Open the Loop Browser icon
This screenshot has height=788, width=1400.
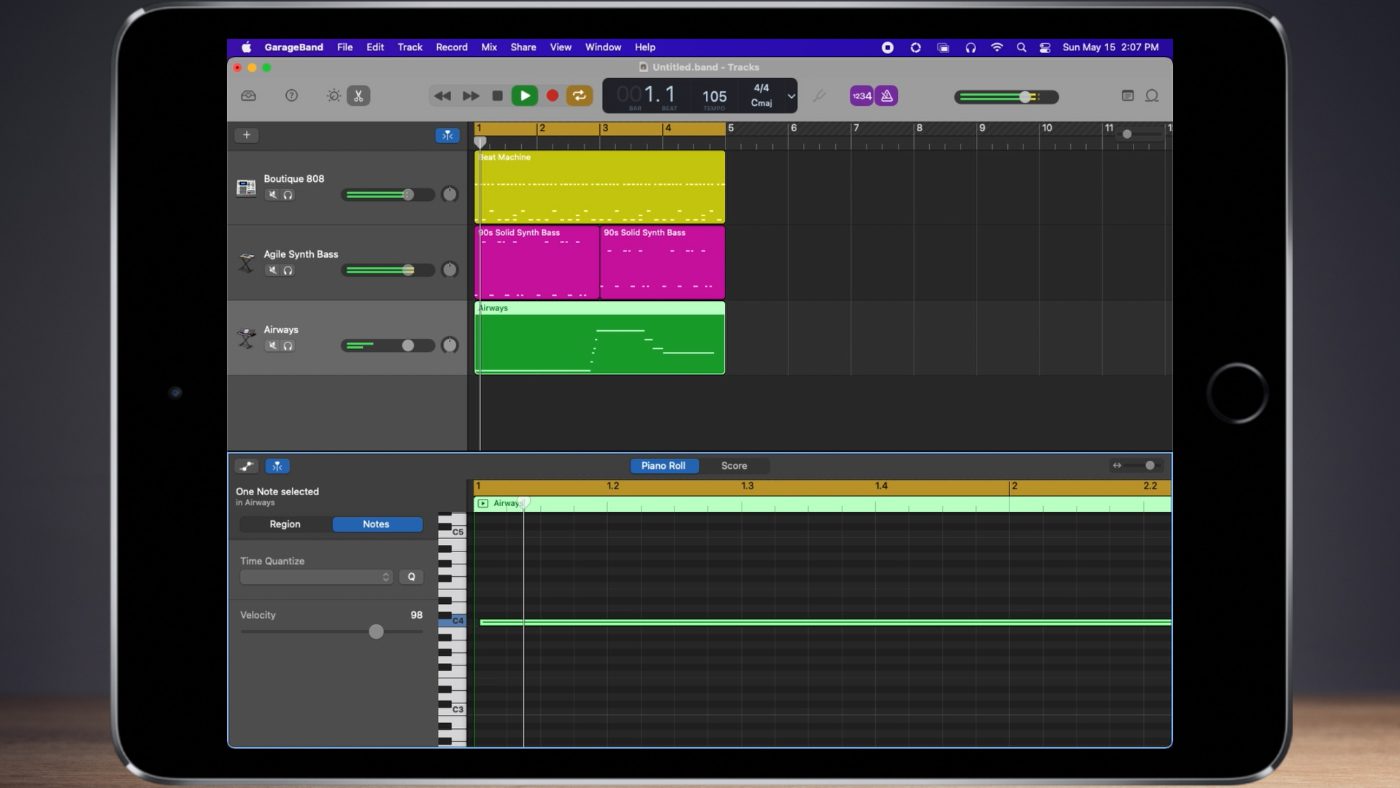(x=1151, y=96)
